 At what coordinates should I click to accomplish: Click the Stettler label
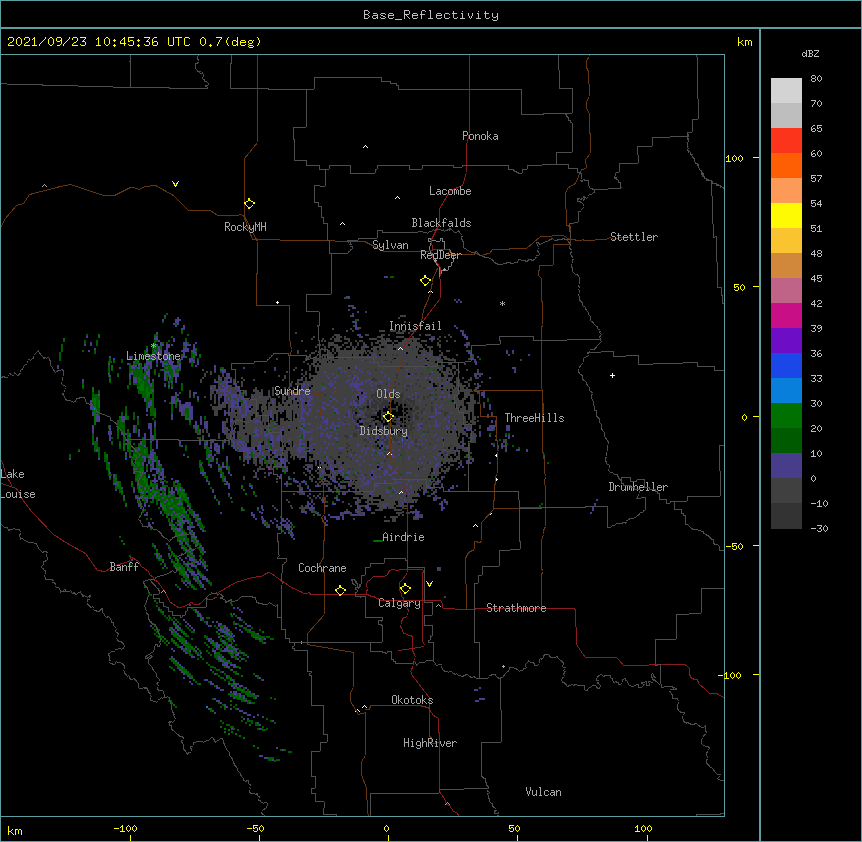coord(634,237)
